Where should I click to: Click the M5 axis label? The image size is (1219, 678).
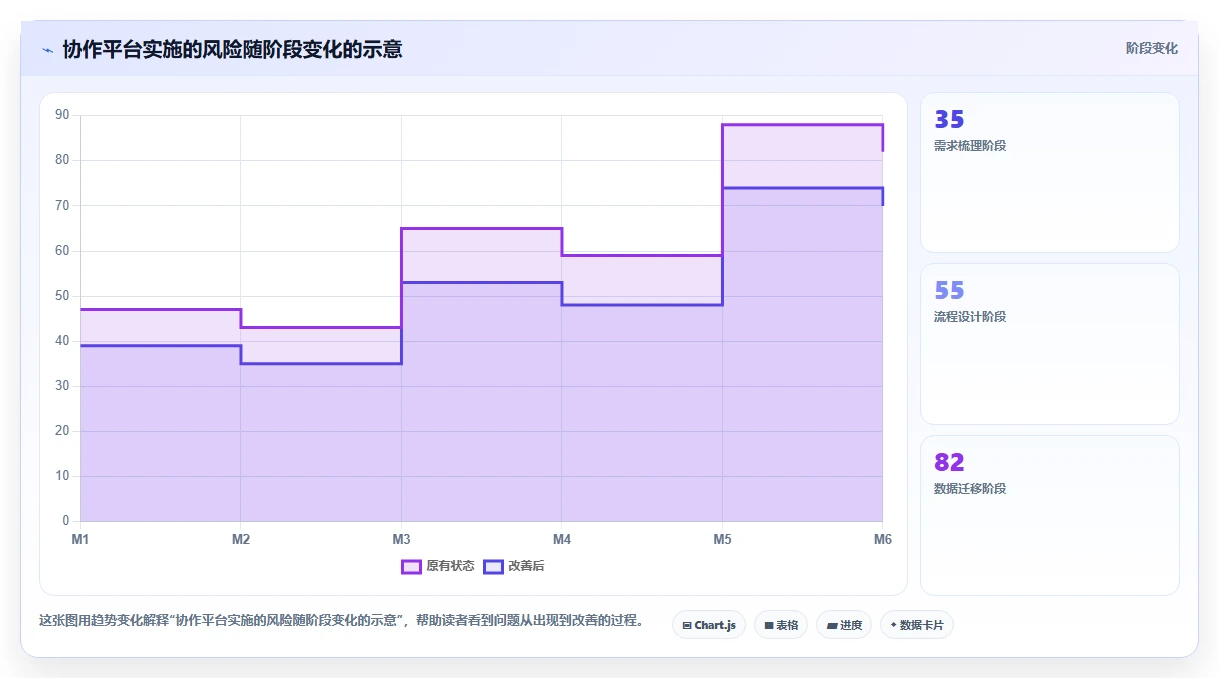(722, 539)
